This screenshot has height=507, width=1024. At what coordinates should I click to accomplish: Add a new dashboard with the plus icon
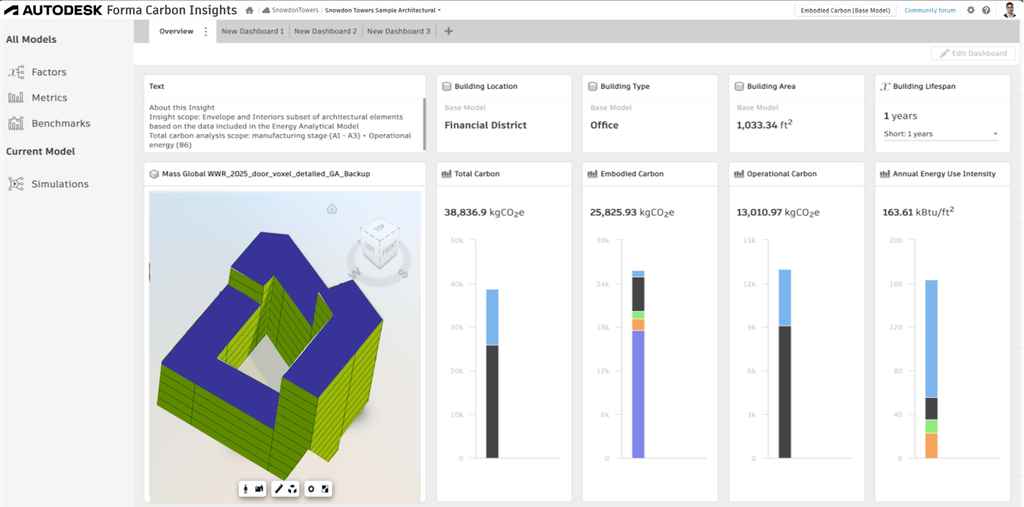[x=448, y=31]
